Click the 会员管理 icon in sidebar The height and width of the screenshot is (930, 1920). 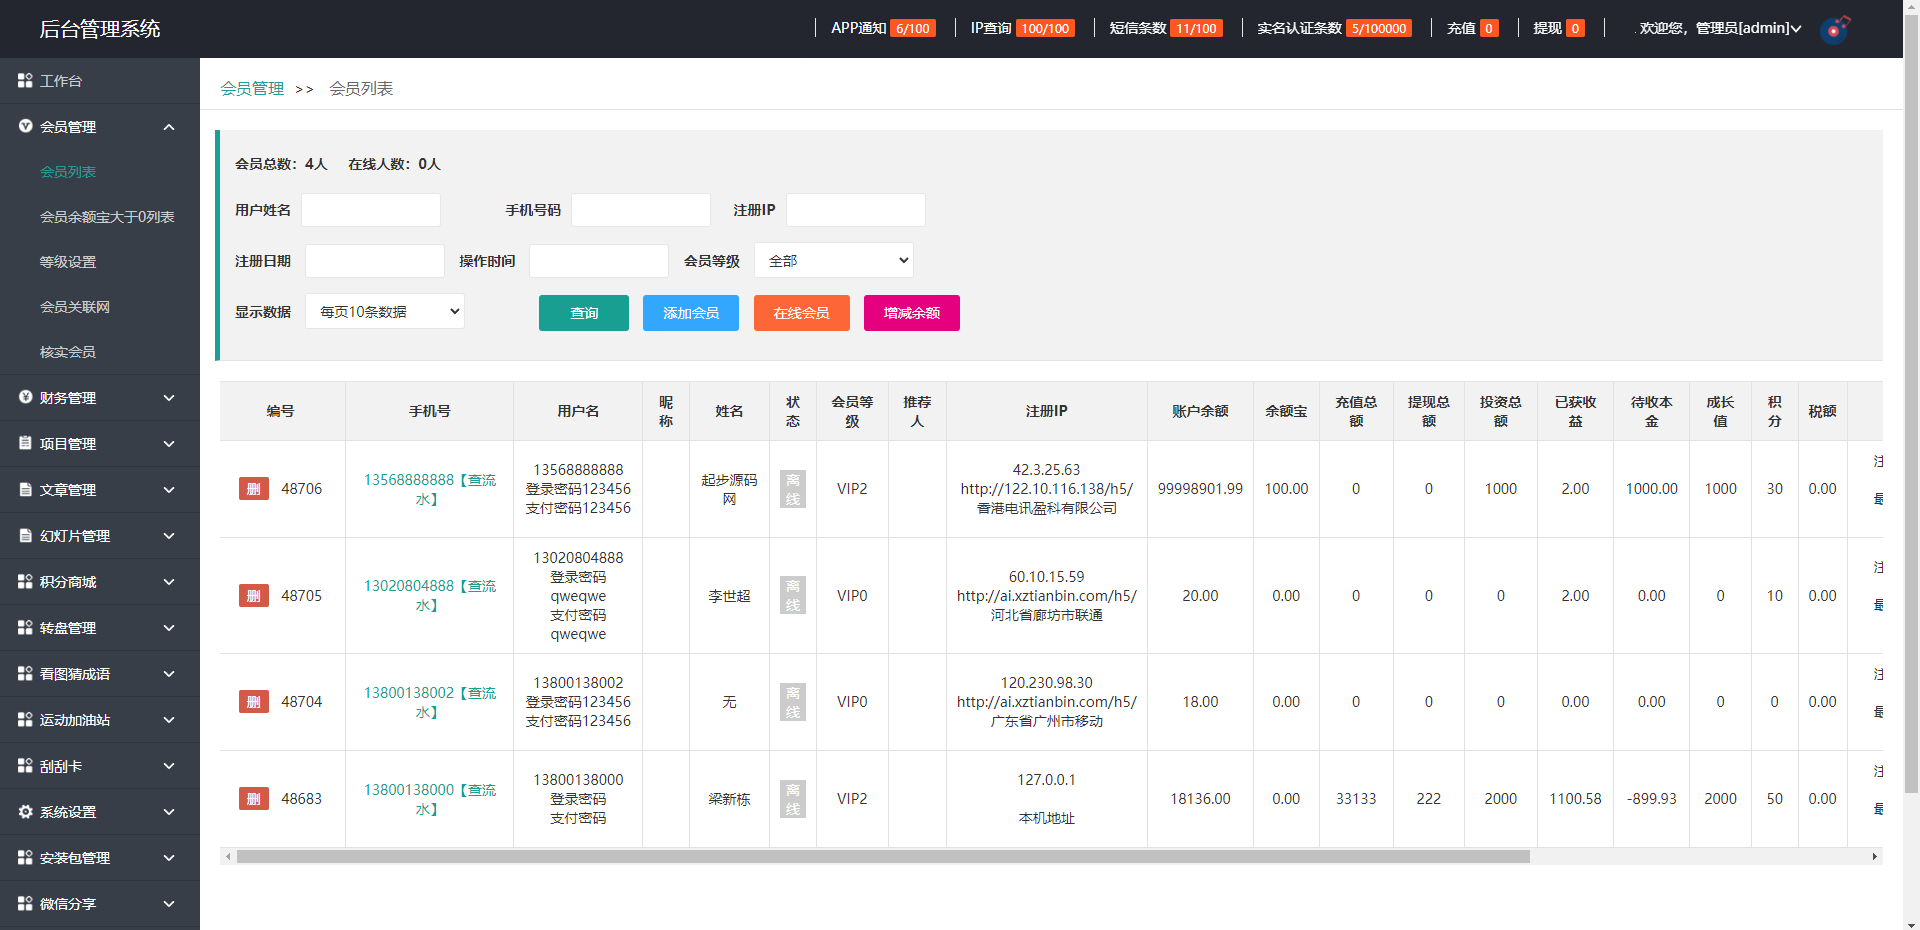[25, 126]
